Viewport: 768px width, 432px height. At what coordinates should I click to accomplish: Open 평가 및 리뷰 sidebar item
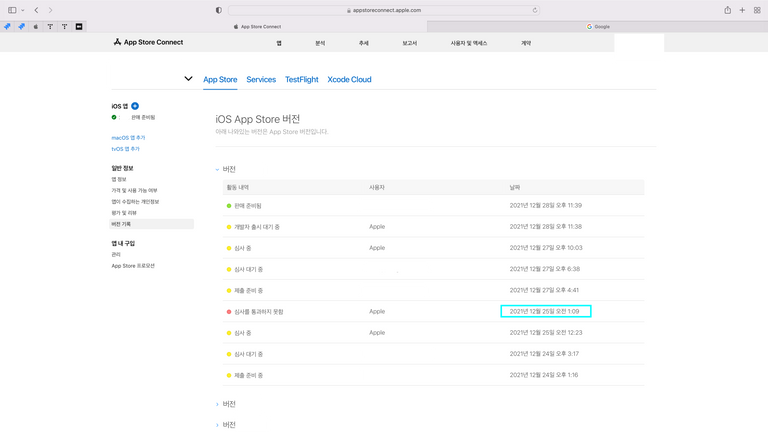click(124, 213)
